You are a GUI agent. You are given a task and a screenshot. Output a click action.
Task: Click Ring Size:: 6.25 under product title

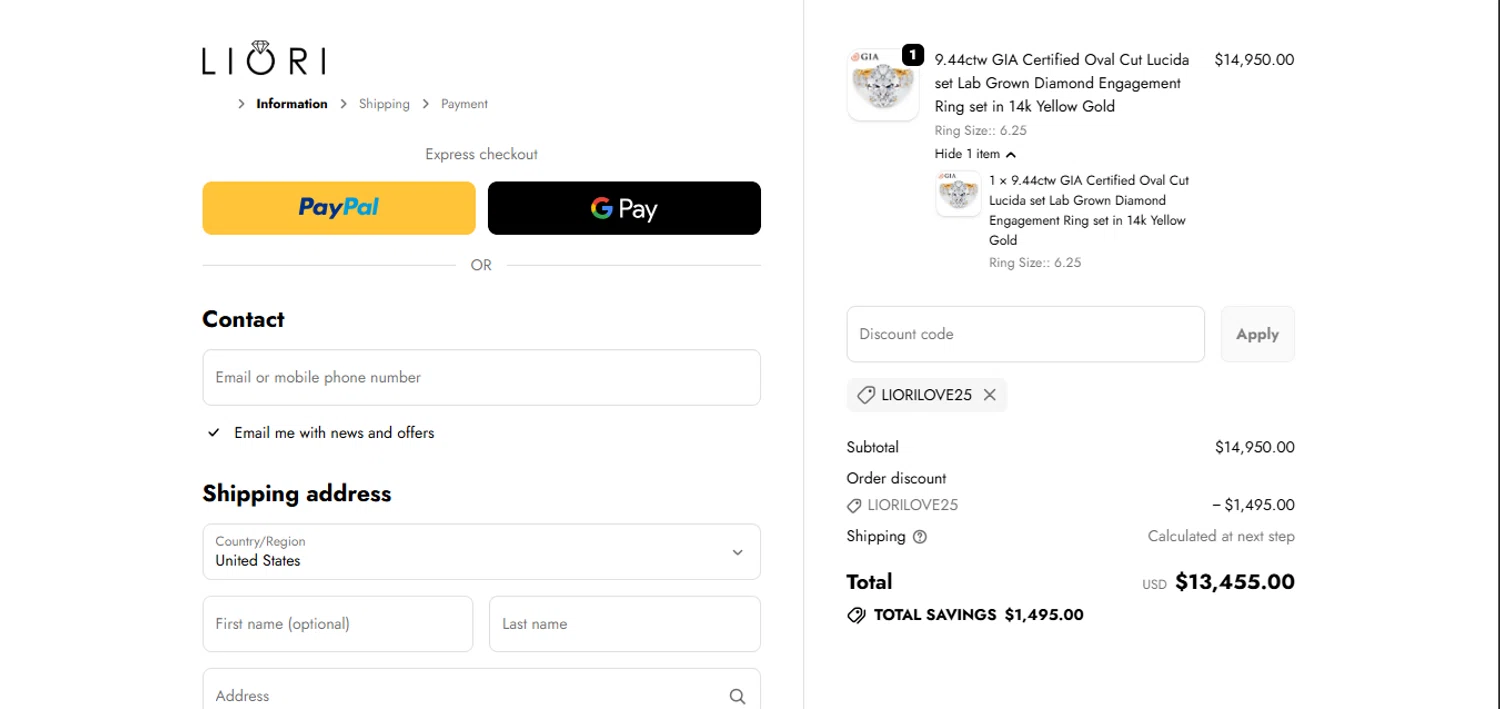point(981,131)
